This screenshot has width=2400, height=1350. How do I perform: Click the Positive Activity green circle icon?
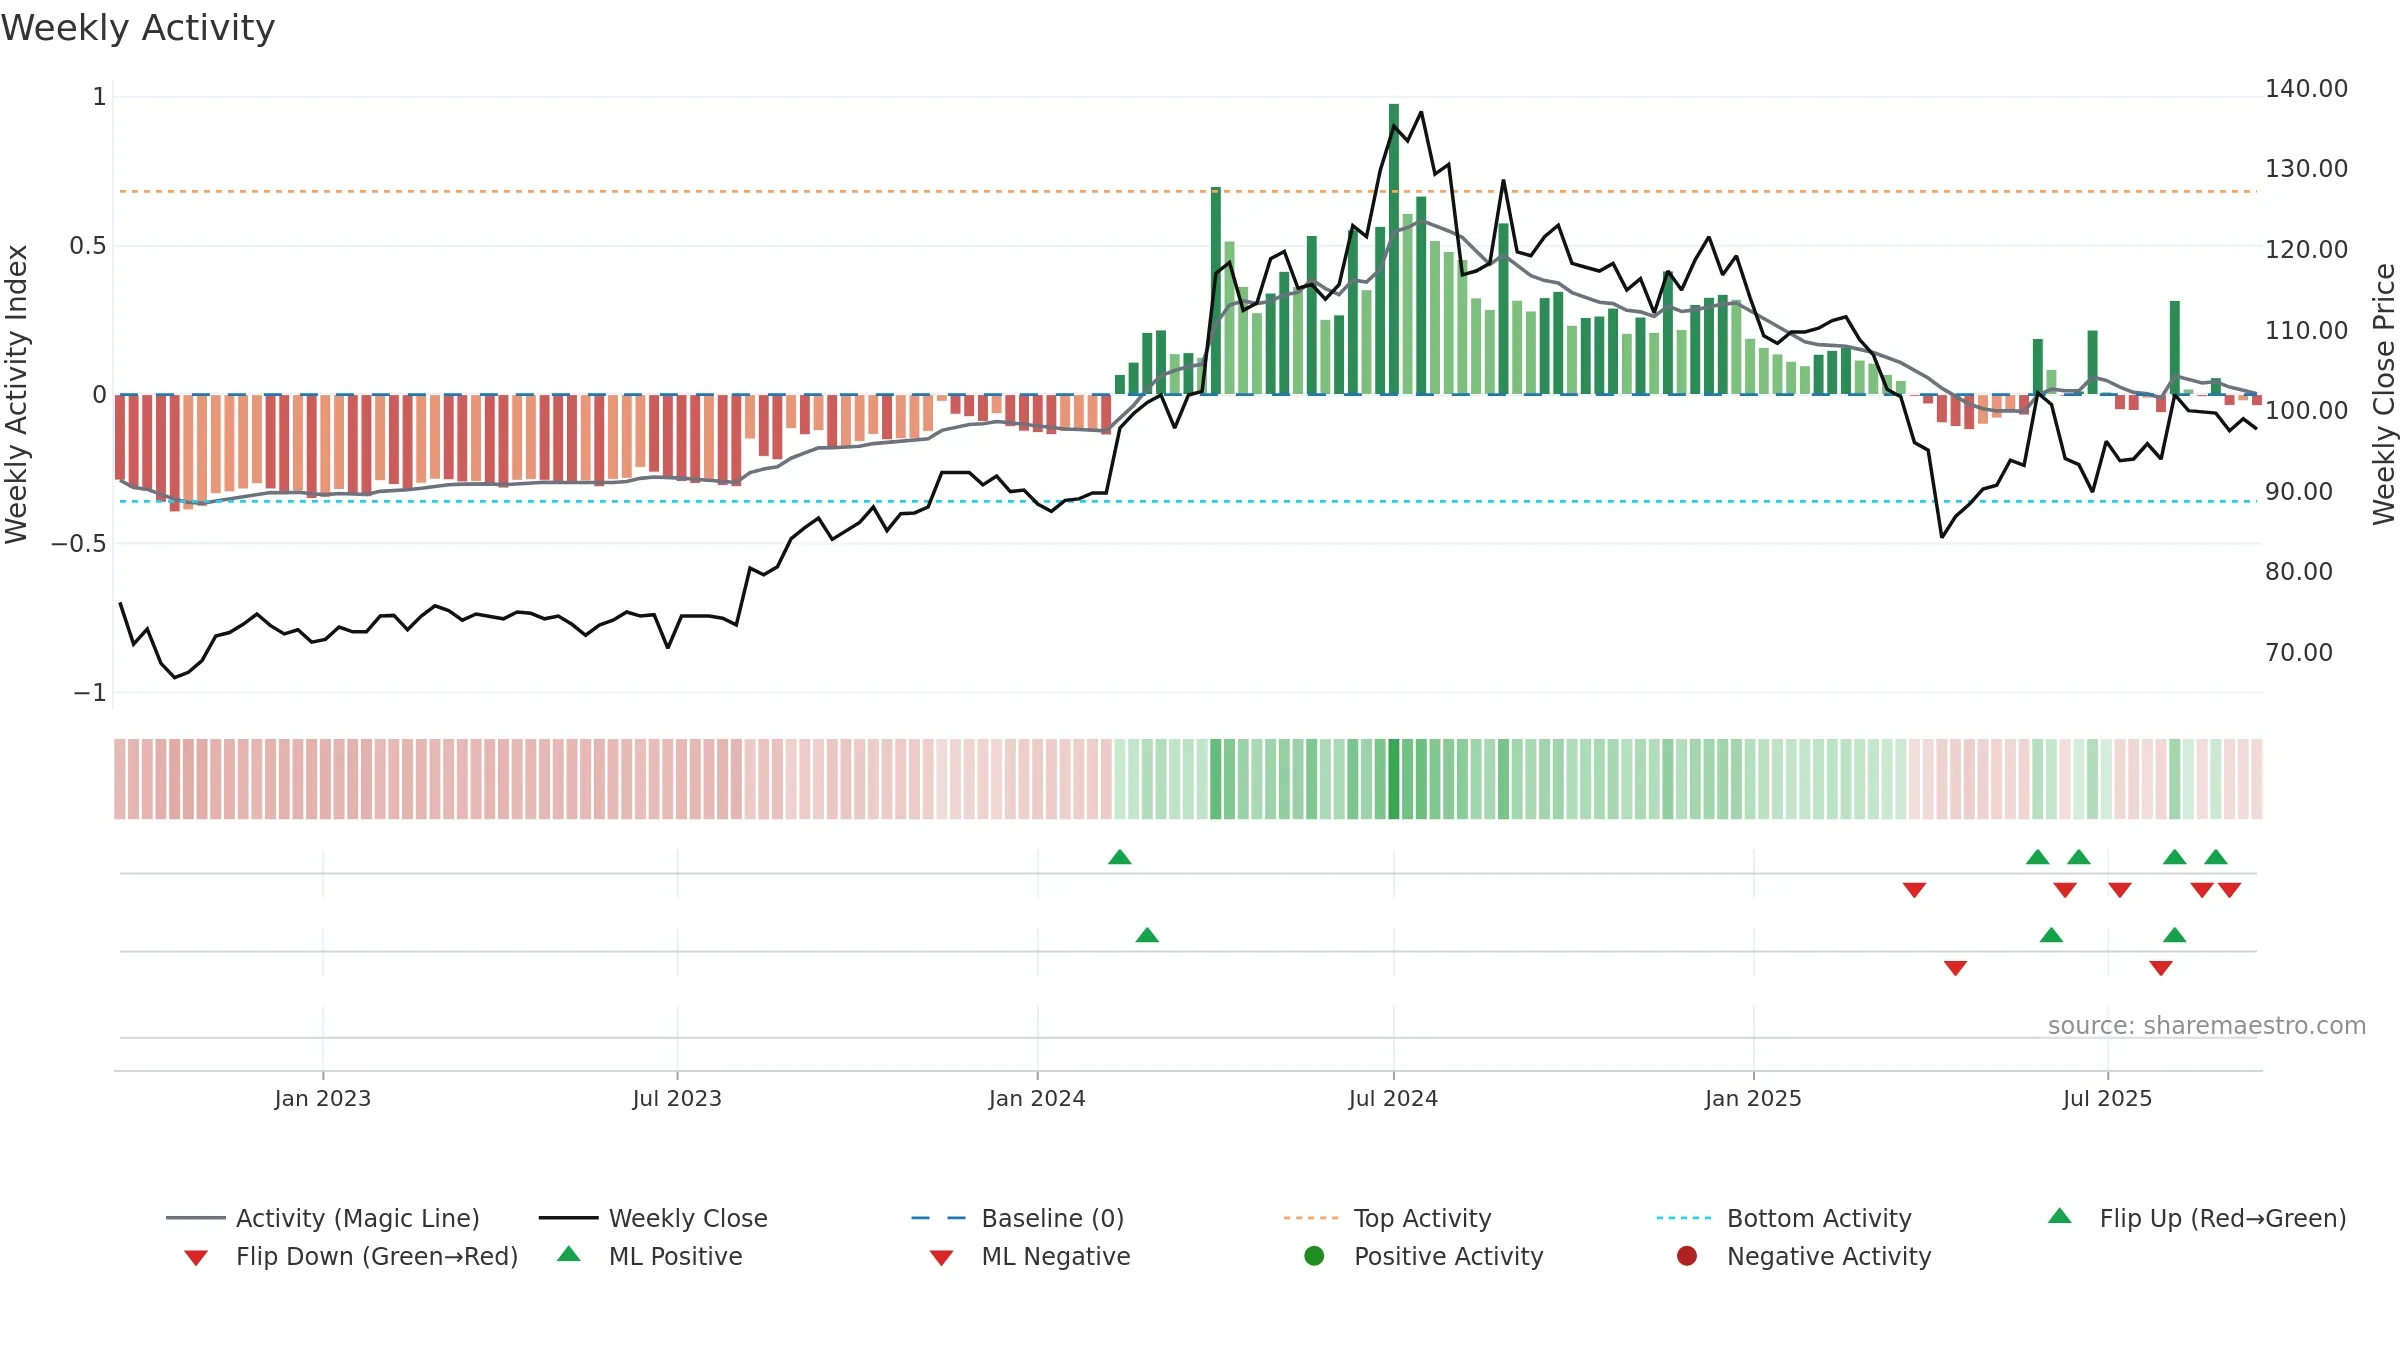coord(1314,1256)
